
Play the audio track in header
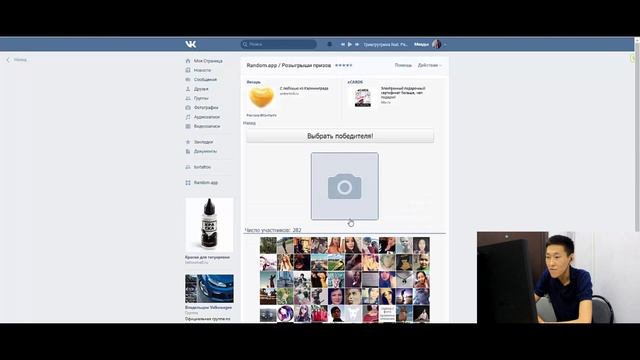(x=350, y=44)
